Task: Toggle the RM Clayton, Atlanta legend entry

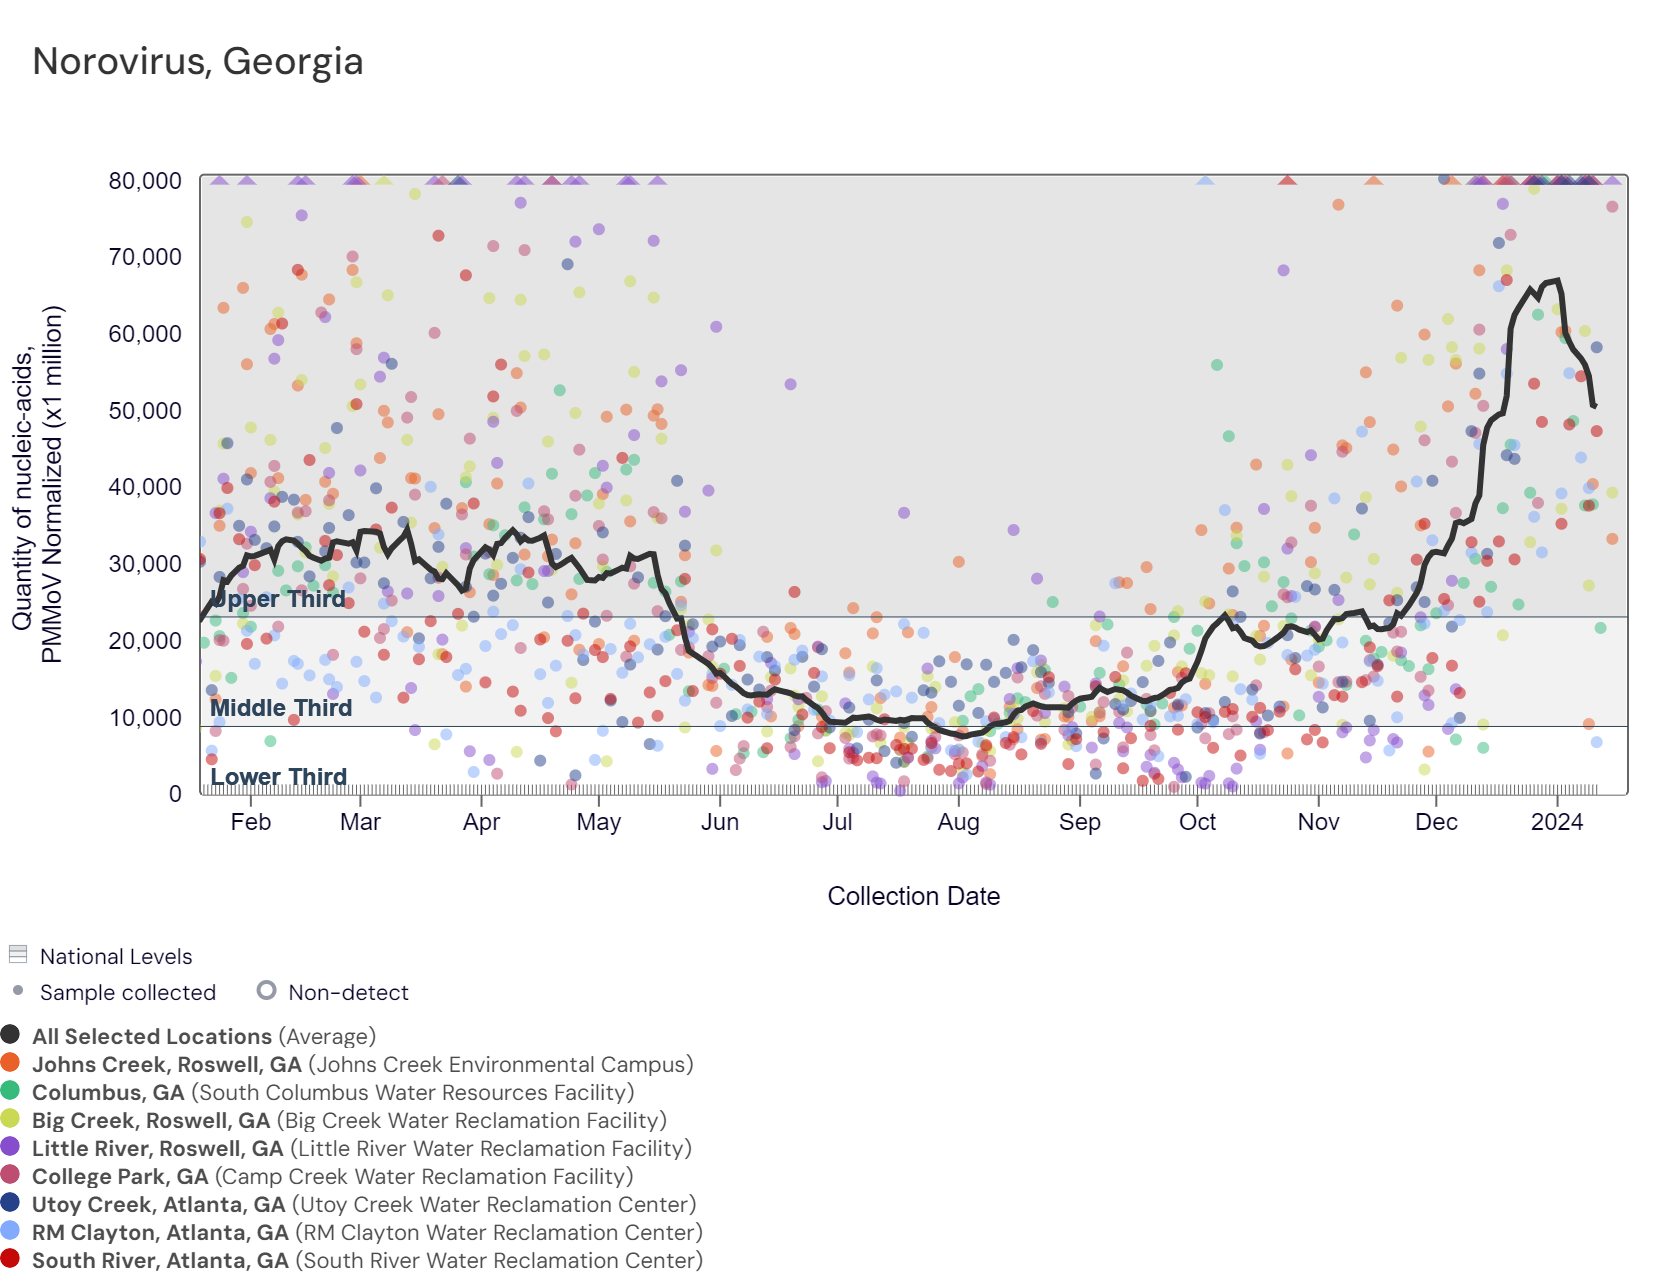Action: 367,1232
